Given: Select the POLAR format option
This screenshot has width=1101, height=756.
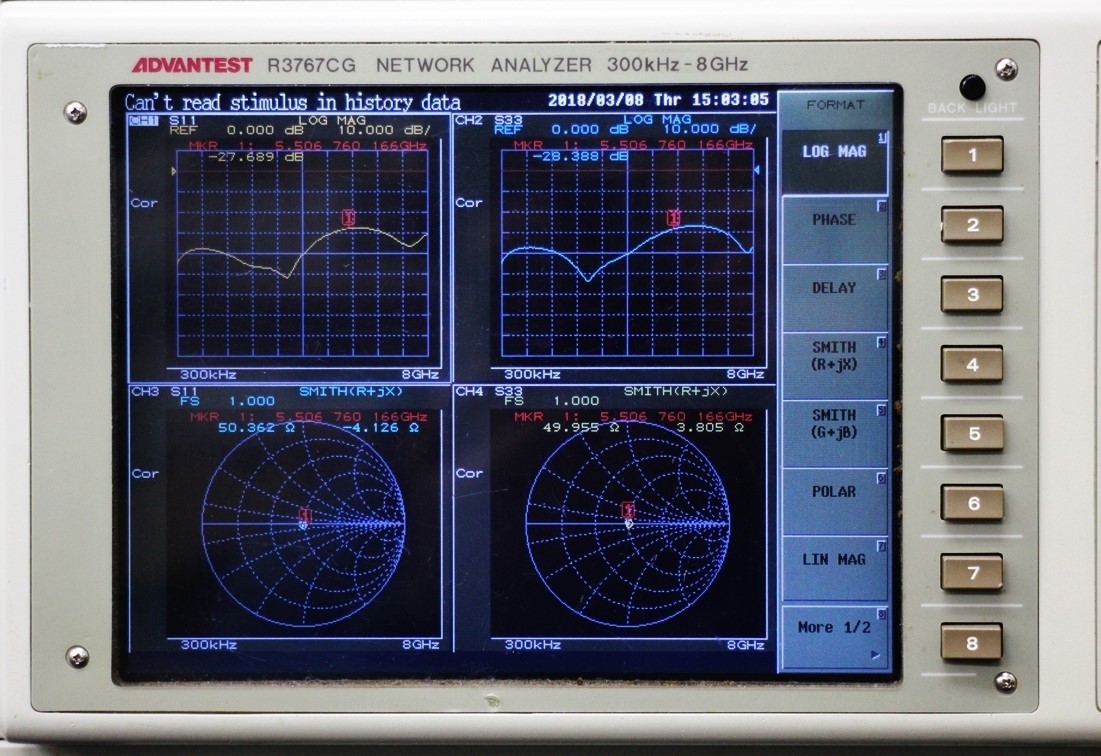Looking at the screenshot, I should [x=834, y=502].
